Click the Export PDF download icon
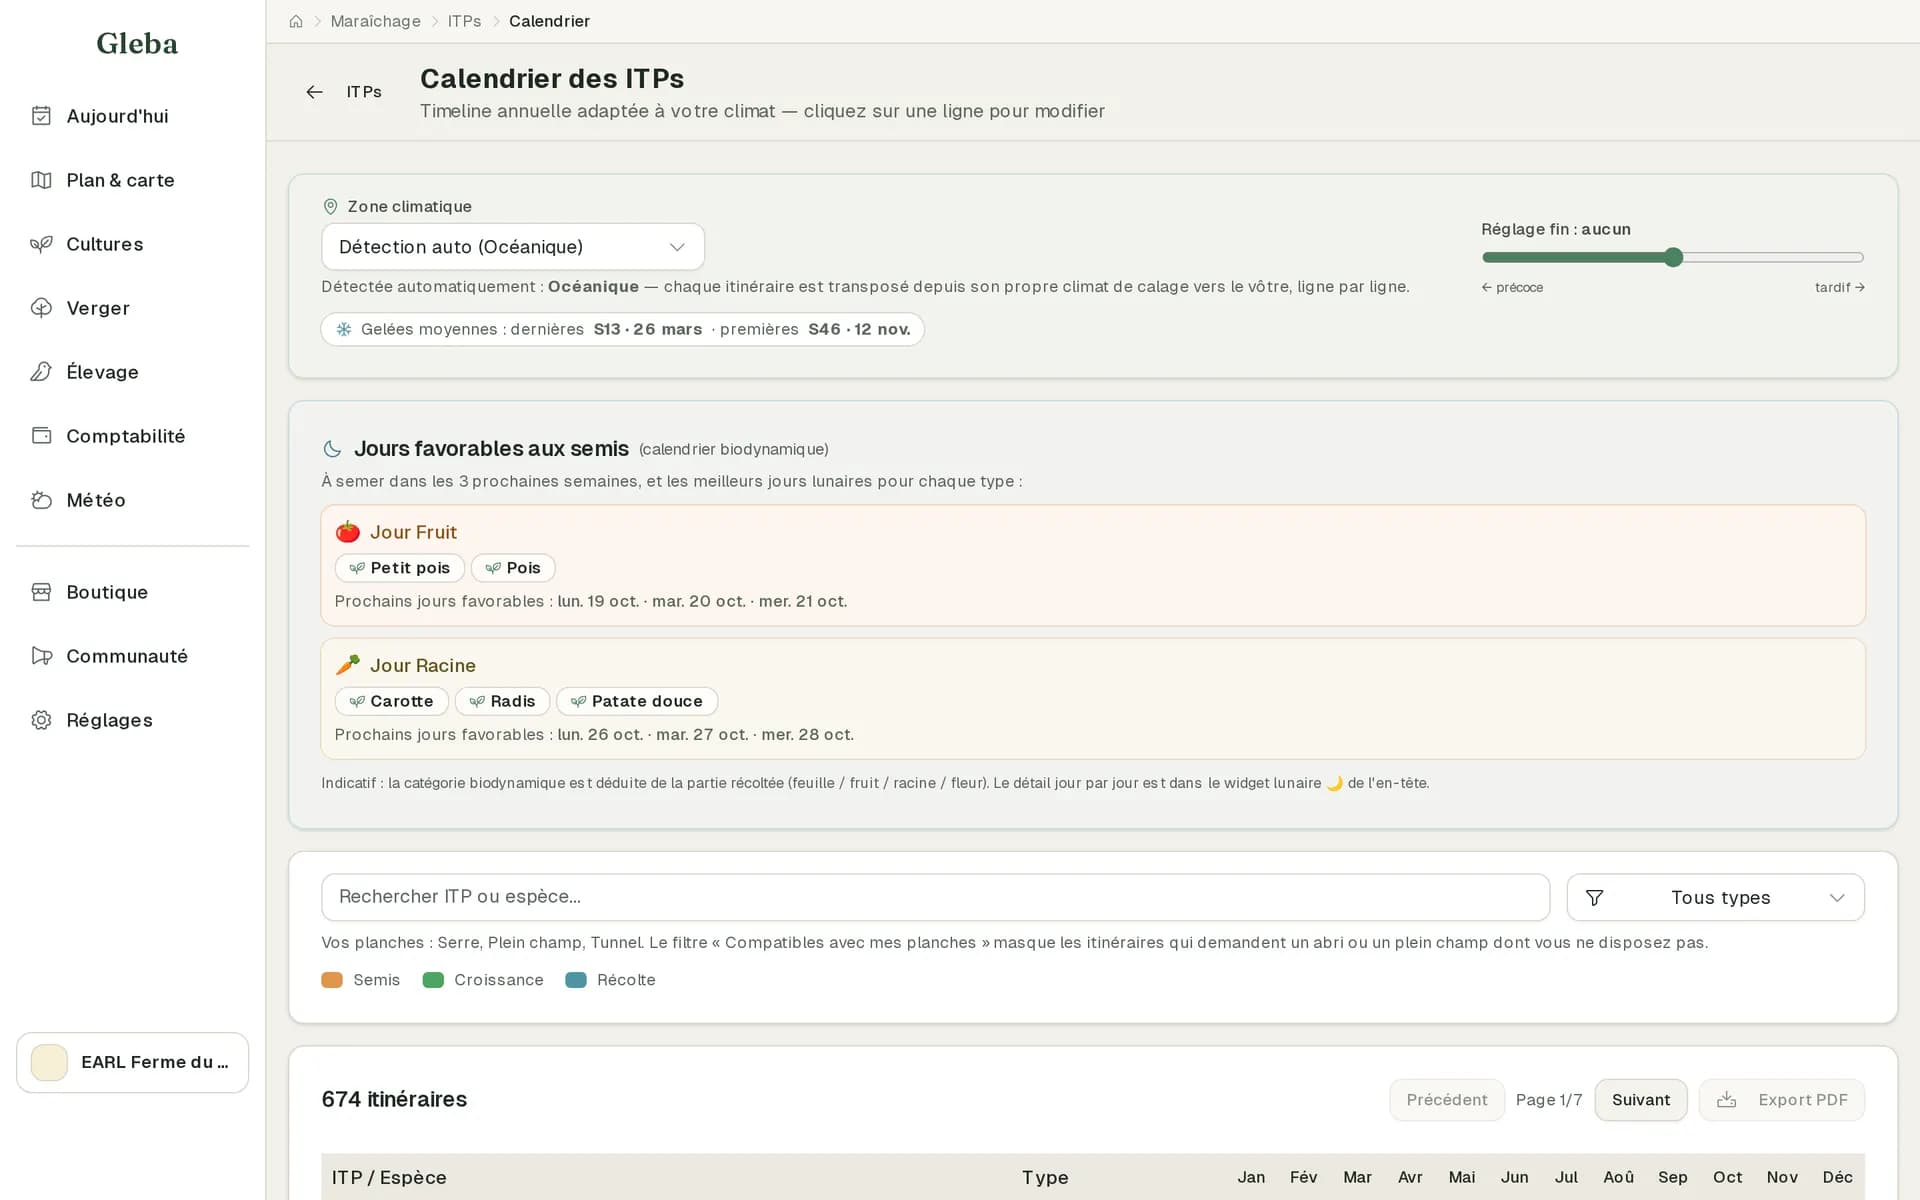 coord(1726,1100)
